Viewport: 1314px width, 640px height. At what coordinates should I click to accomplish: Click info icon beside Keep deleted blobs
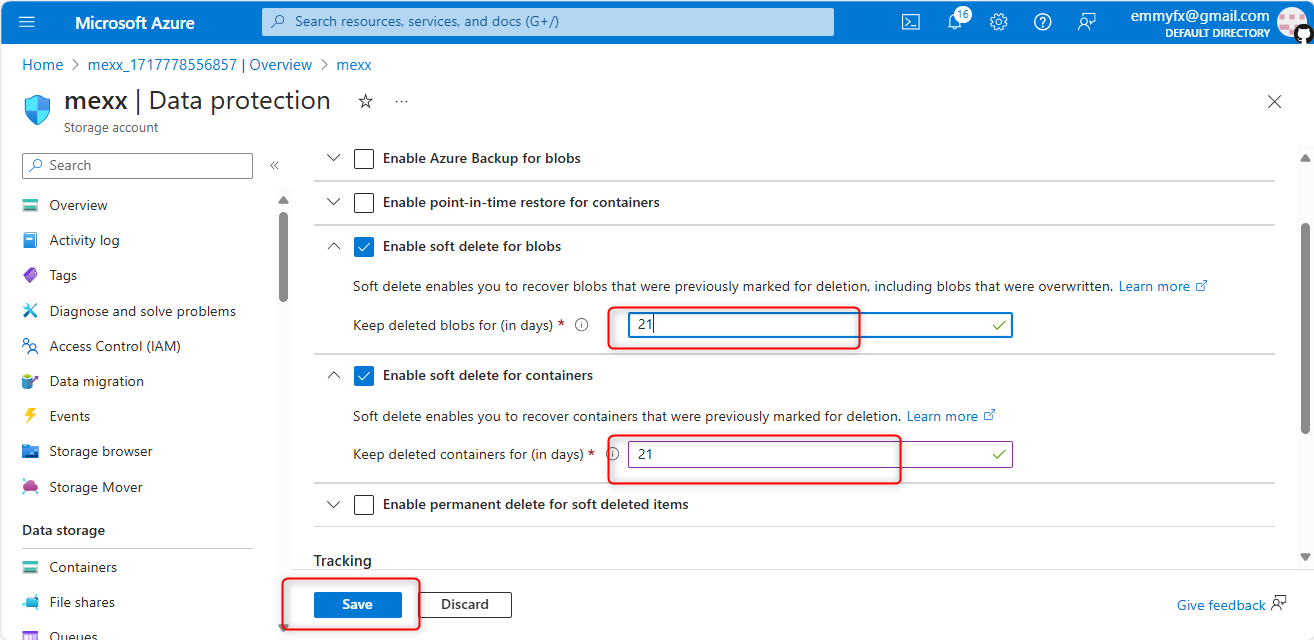coord(582,325)
